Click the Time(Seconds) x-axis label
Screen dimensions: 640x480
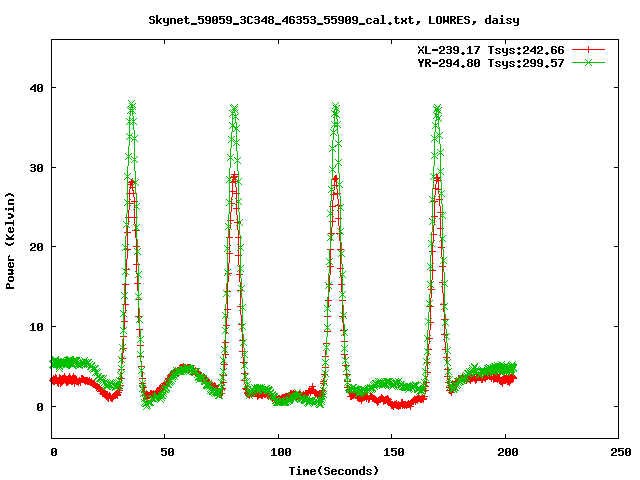[x=333, y=471]
